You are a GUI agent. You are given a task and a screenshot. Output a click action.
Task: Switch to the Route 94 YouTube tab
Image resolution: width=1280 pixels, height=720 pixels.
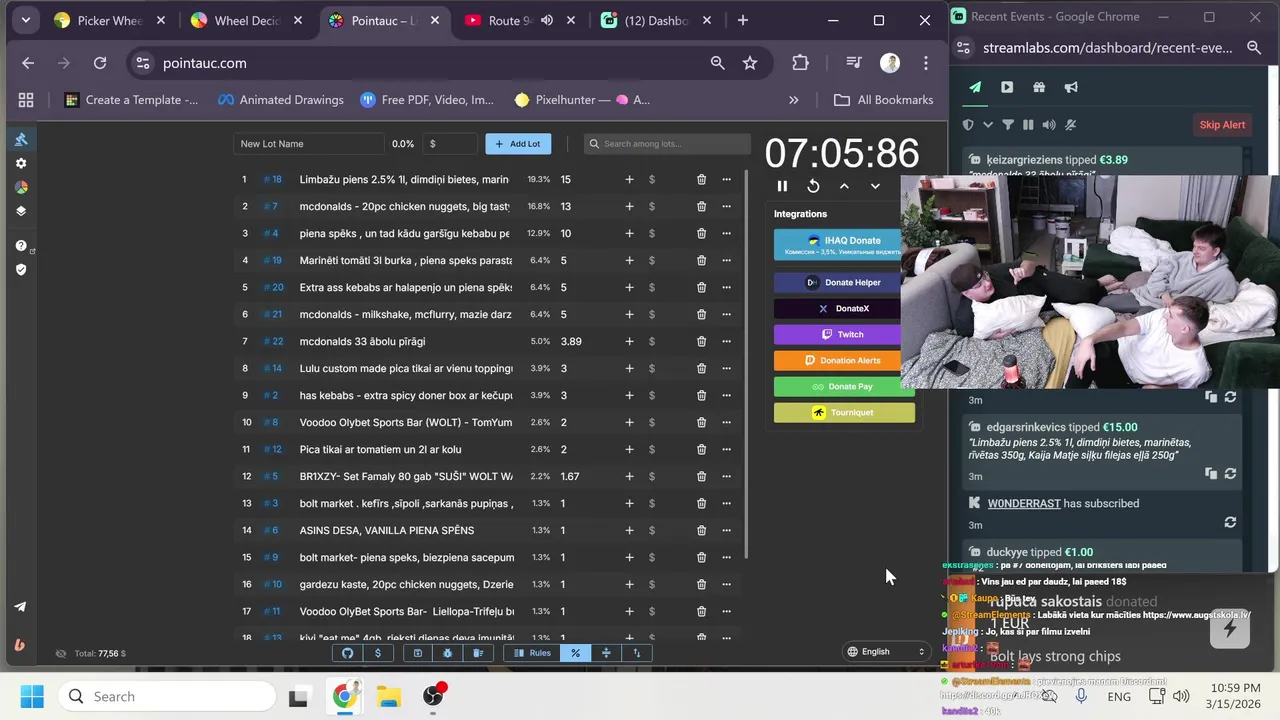point(511,21)
